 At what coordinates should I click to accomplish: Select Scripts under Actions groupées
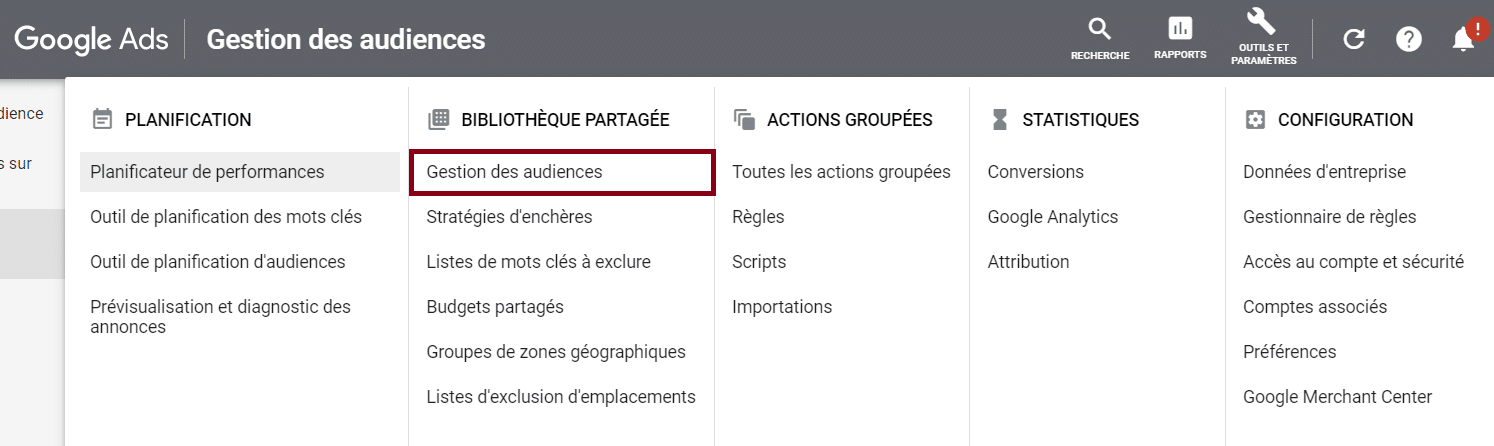759,262
